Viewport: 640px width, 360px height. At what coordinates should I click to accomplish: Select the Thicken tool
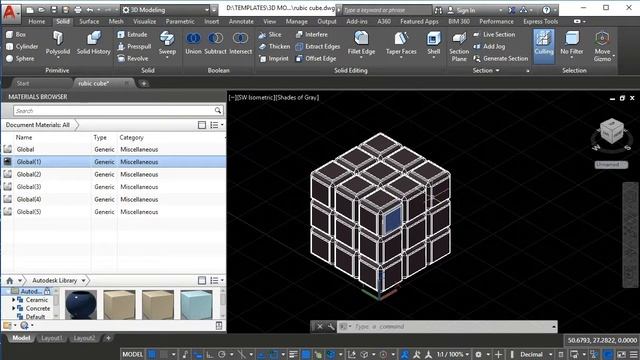click(274, 47)
